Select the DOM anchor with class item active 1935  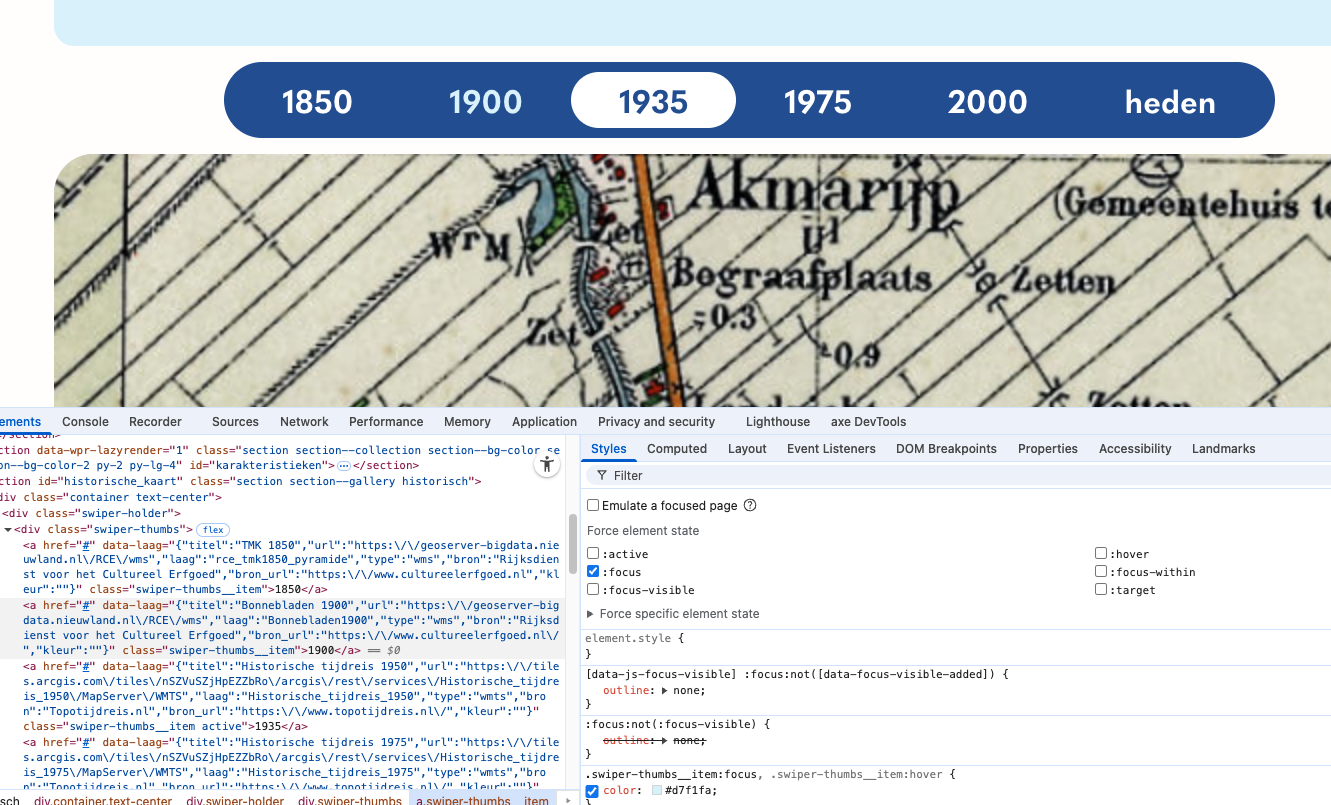pyautogui.click(x=291, y=696)
